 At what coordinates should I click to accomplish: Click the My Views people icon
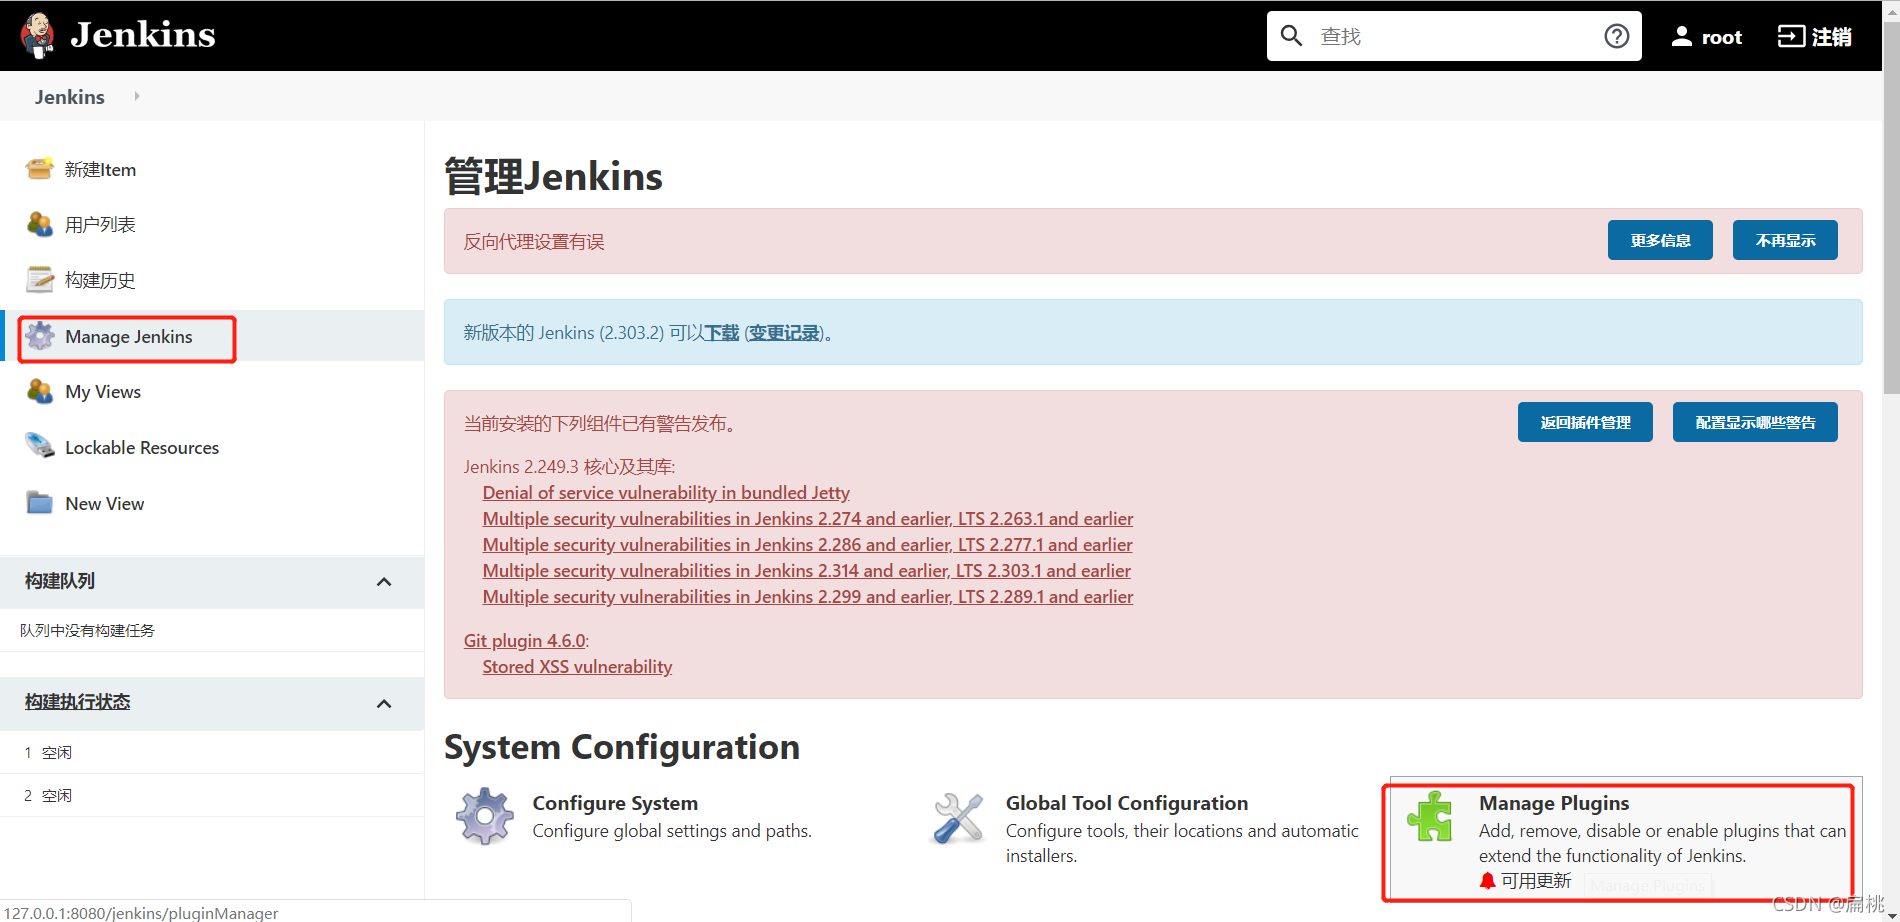pyautogui.click(x=40, y=391)
